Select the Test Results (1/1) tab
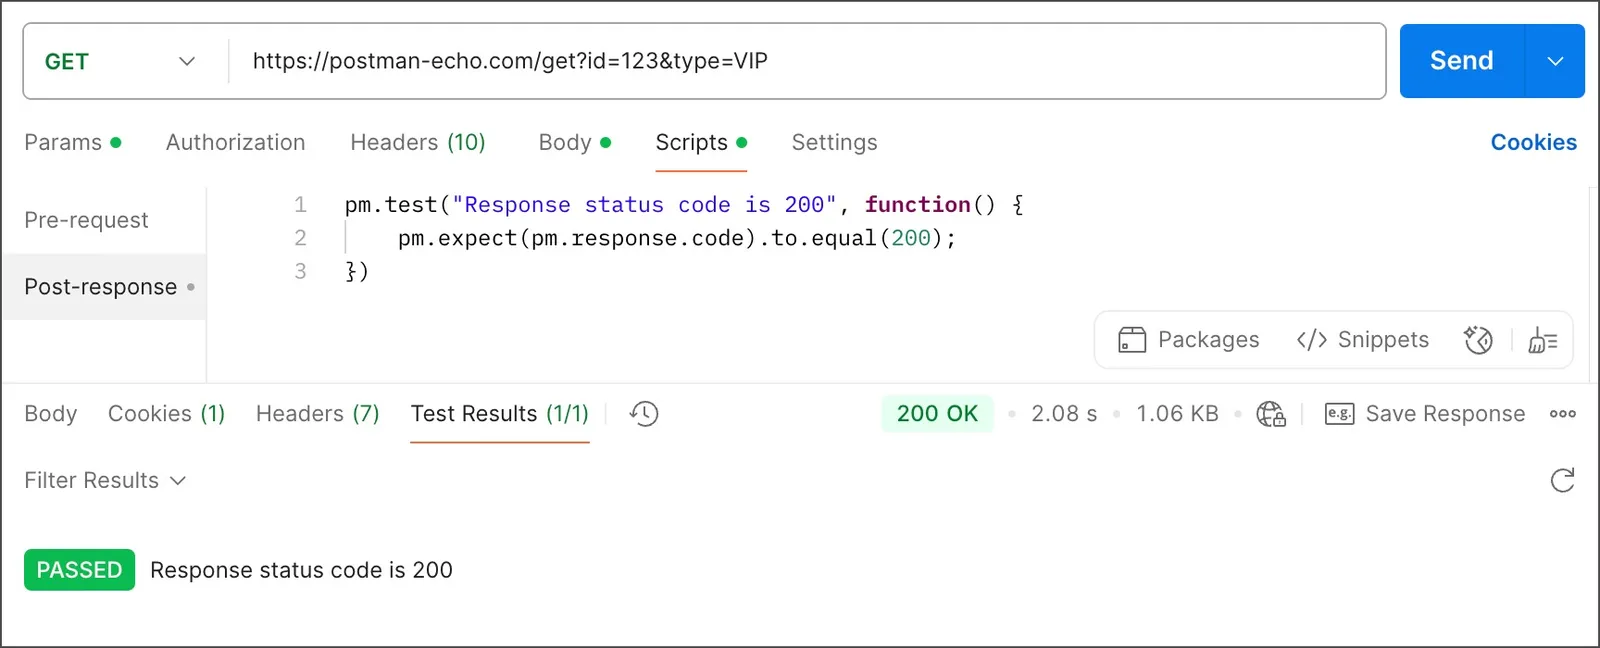This screenshot has height=648, width=1600. click(x=499, y=414)
